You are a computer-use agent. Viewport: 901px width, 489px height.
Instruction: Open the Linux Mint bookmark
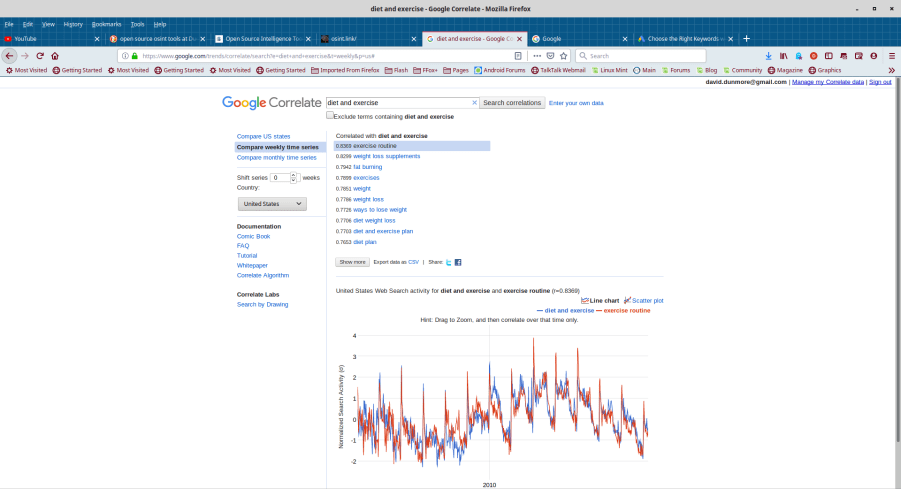(609, 70)
